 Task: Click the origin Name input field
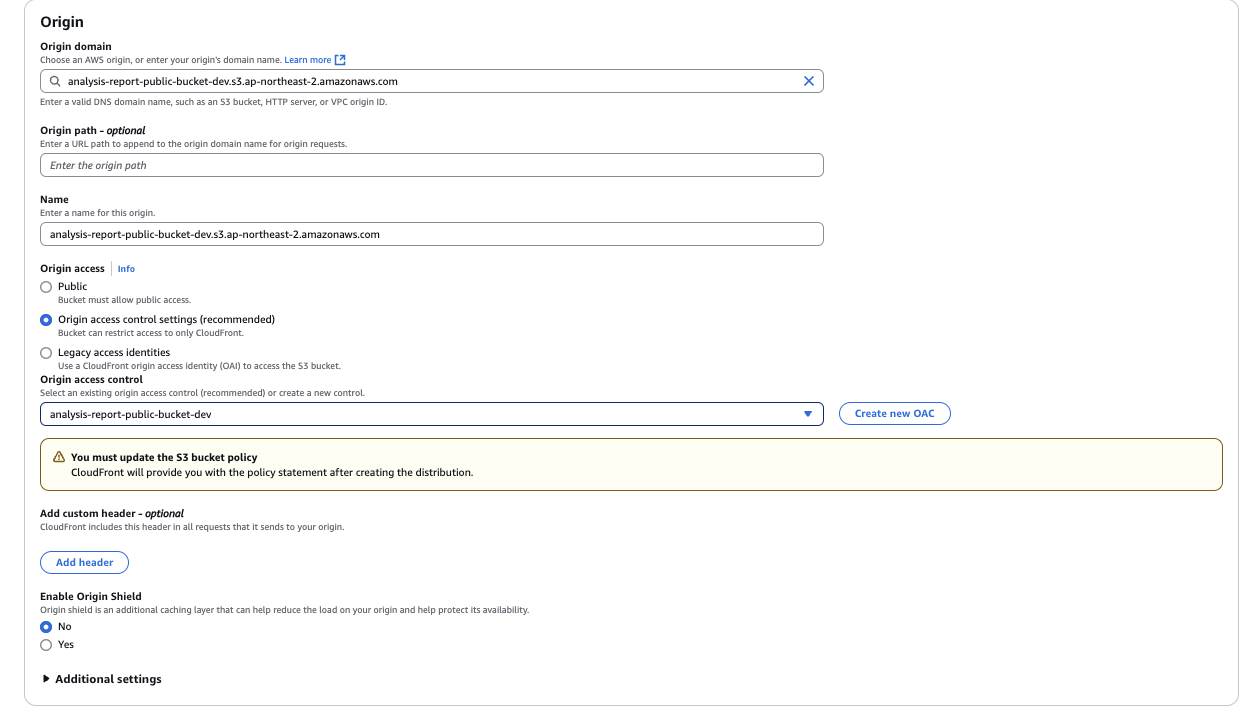(432, 234)
